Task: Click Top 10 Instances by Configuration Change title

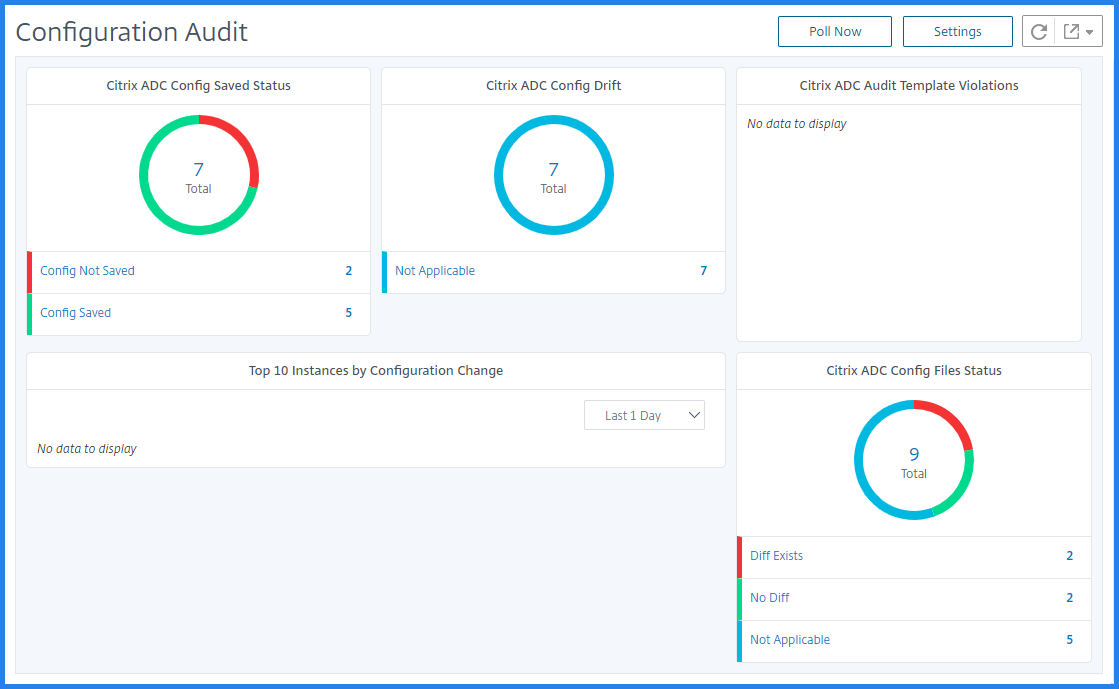Action: pyautogui.click(x=376, y=371)
